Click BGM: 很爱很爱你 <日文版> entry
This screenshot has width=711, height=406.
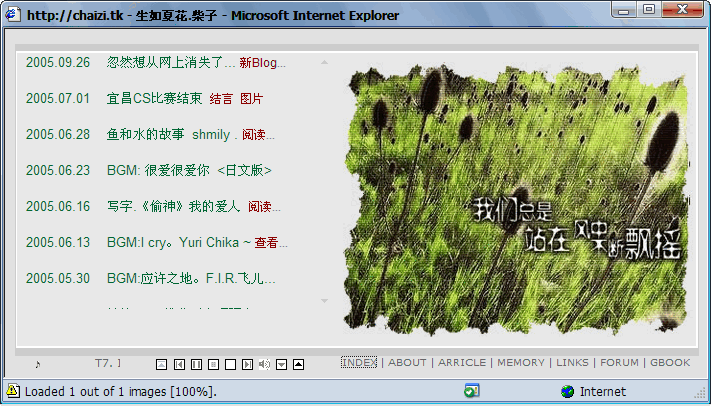[x=189, y=171]
